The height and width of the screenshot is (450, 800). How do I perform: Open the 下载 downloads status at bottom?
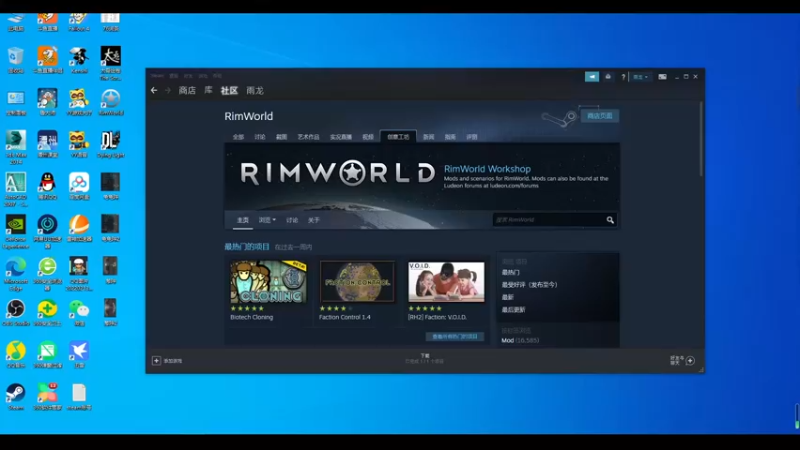pyautogui.click(x=424, y=359)
